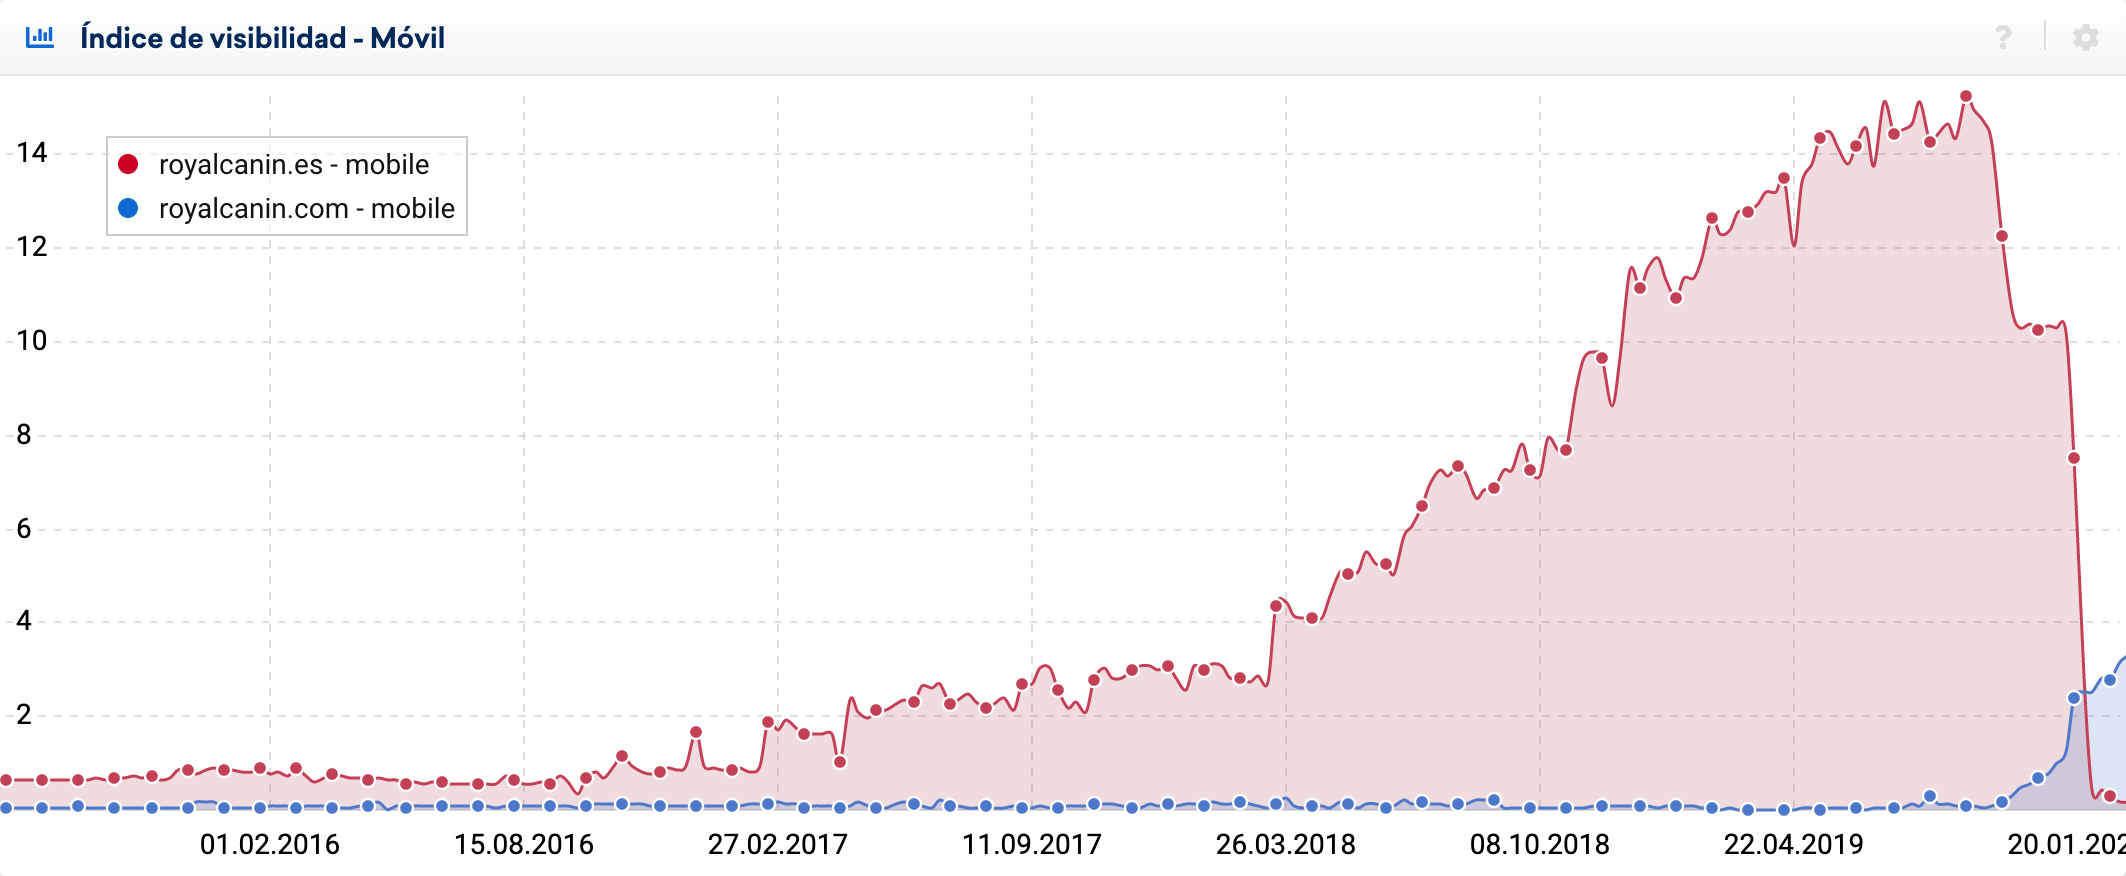Click the 22.04.2019 date label
Image resolution: width=2126 pixels, height=876 pixels.
1793,845
